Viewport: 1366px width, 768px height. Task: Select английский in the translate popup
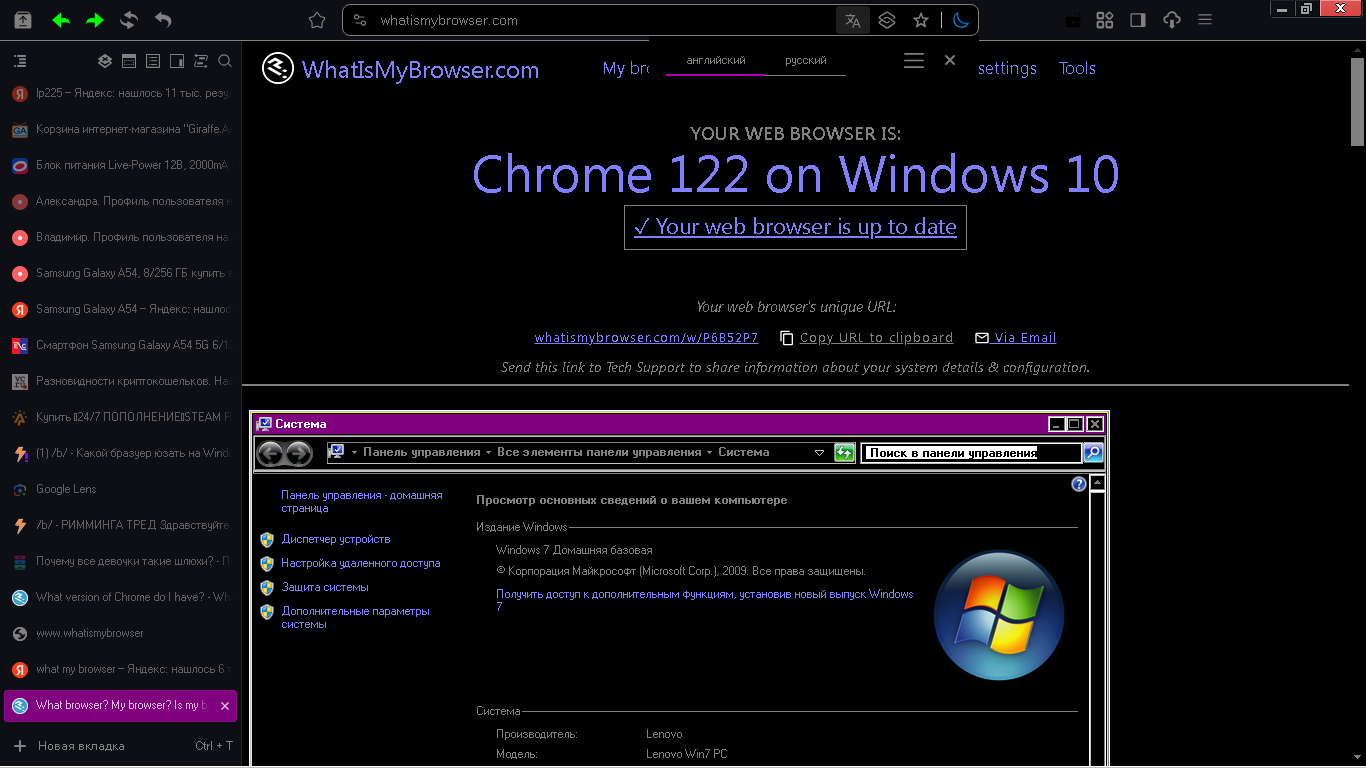[716, 60]
